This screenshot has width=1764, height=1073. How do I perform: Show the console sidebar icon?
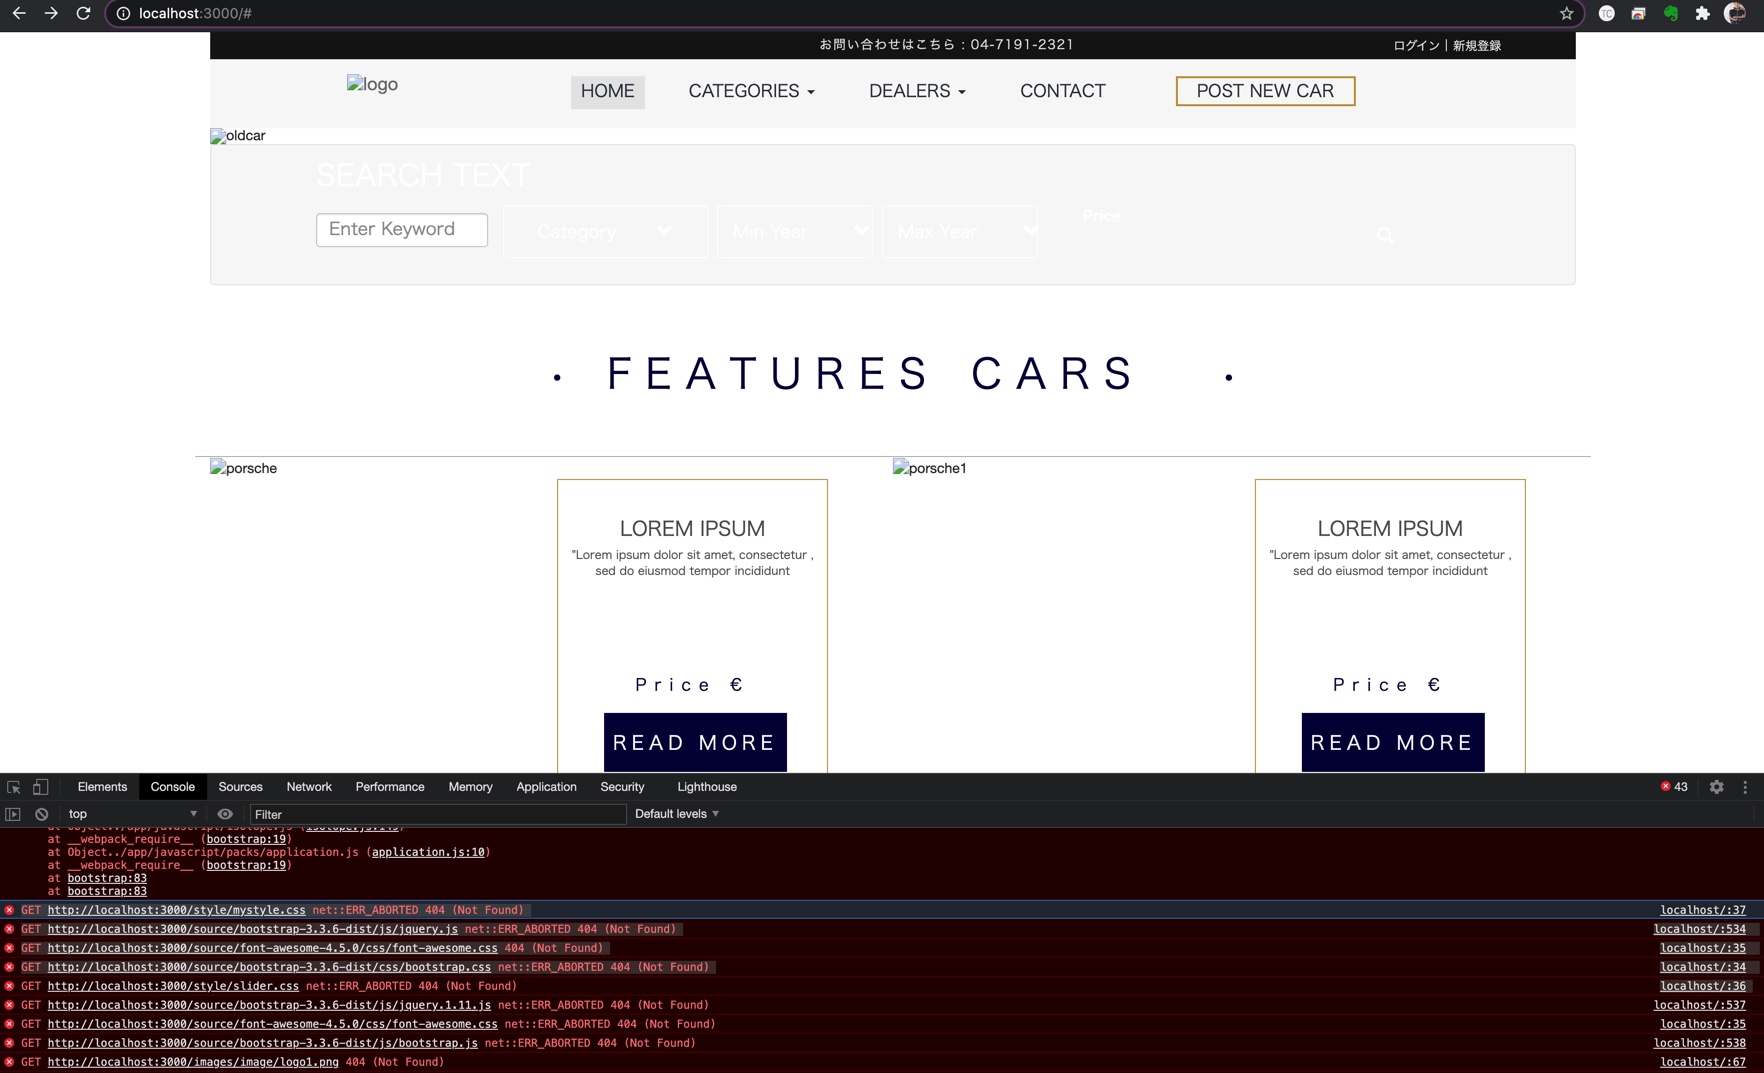point(13,814)
